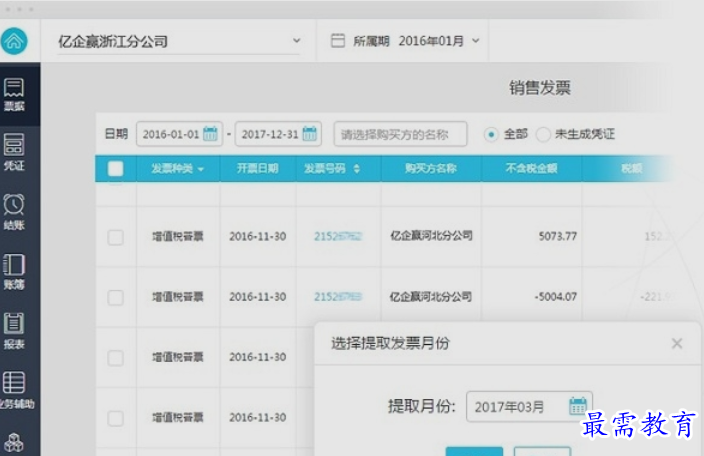The width and height of the screenshot is (704, 456).
Task: Click 亿企赢河北分公司 in the -5004.07 row
Action: (x=431, y=296)
